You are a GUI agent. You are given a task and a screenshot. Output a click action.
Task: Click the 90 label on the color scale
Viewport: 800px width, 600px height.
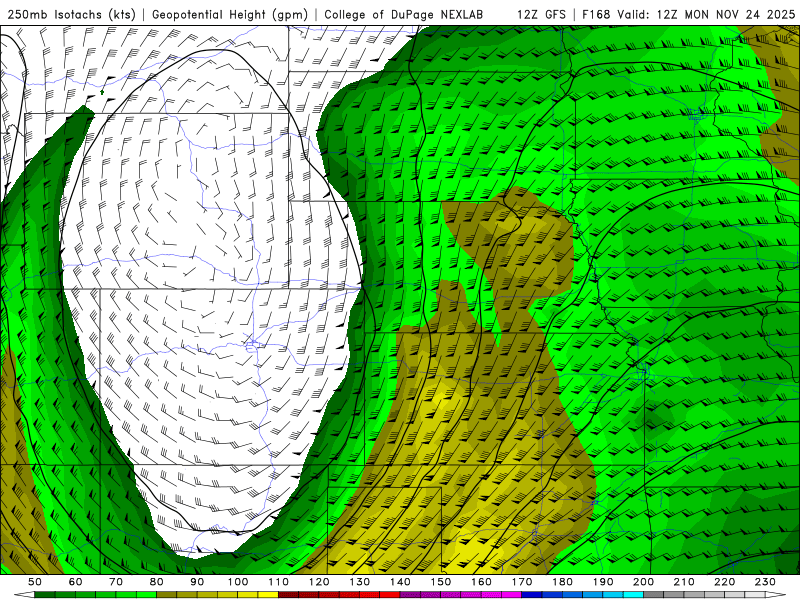[x=197, y=582]
